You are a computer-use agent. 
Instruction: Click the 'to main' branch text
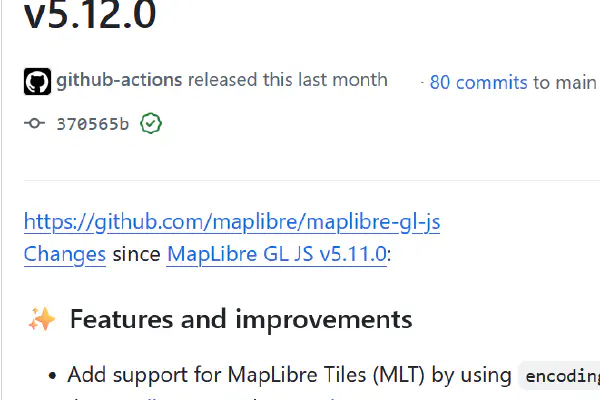click(x=566, y=82)
